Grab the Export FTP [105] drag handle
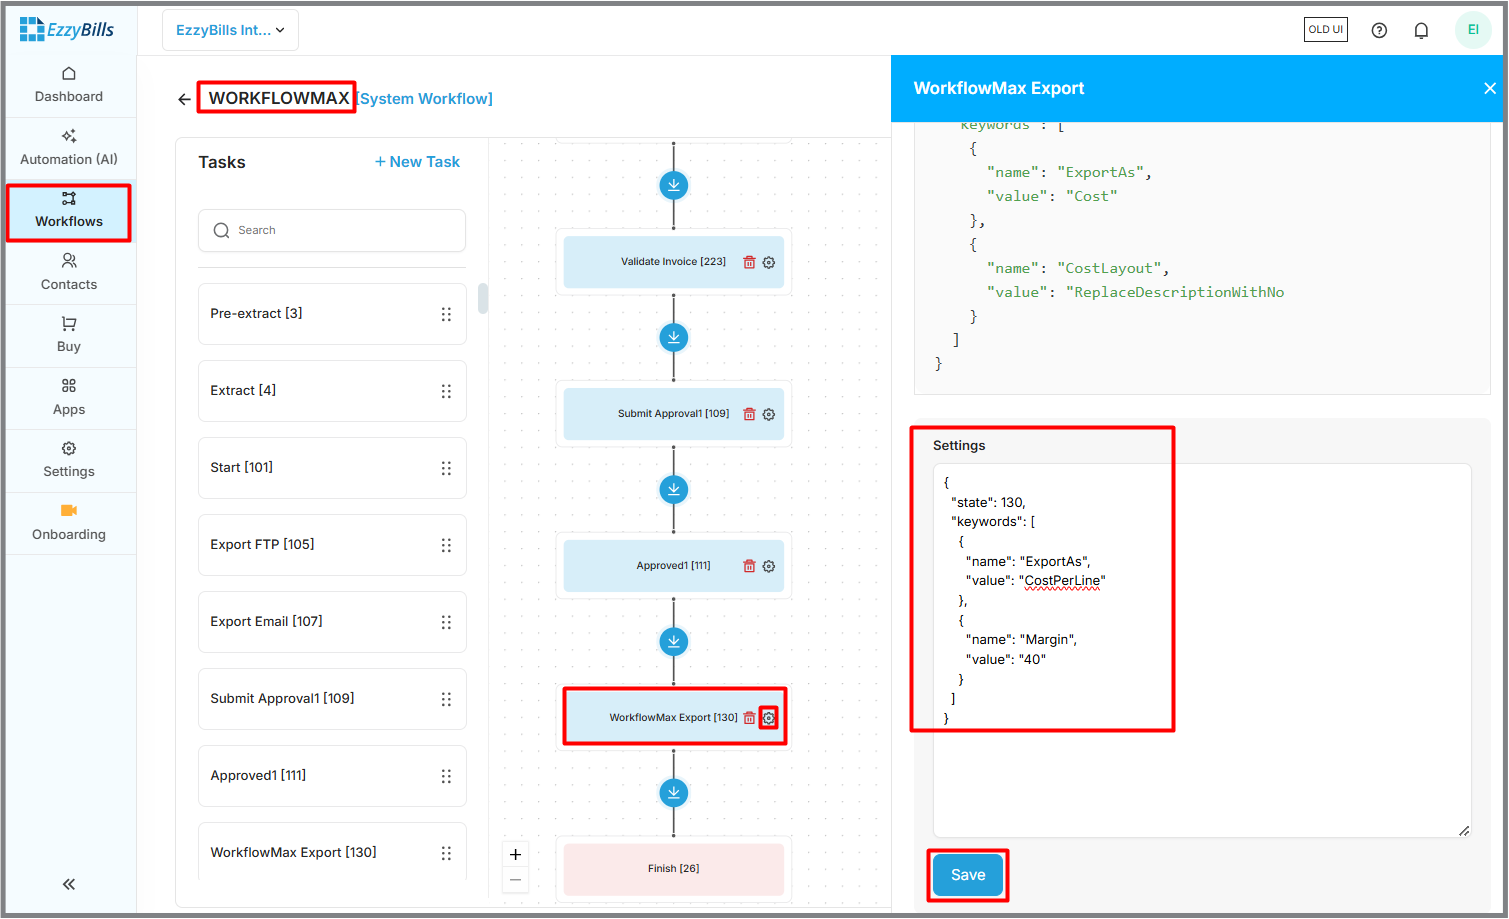This screenshot has width=1509, height=919. coord(446,545)
